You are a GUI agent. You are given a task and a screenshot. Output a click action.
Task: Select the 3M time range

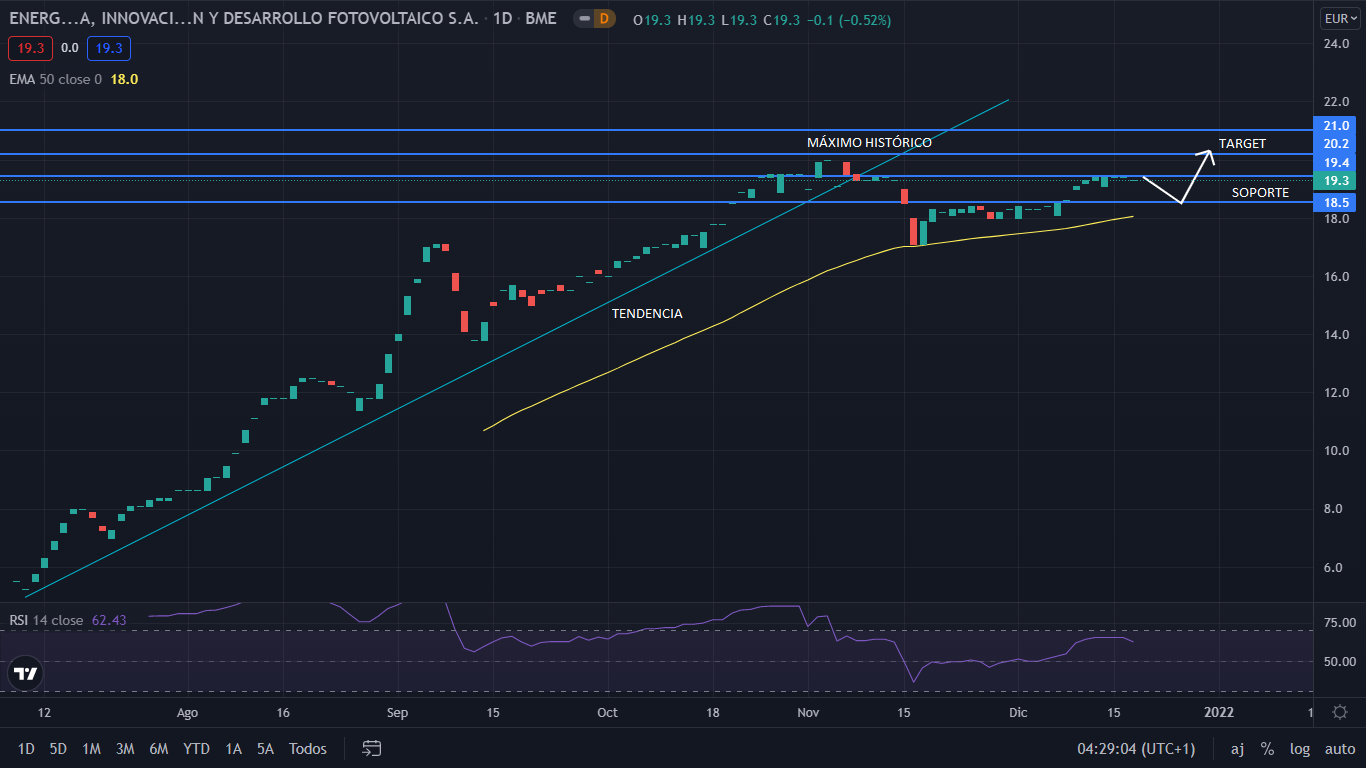tap(125, 749)
